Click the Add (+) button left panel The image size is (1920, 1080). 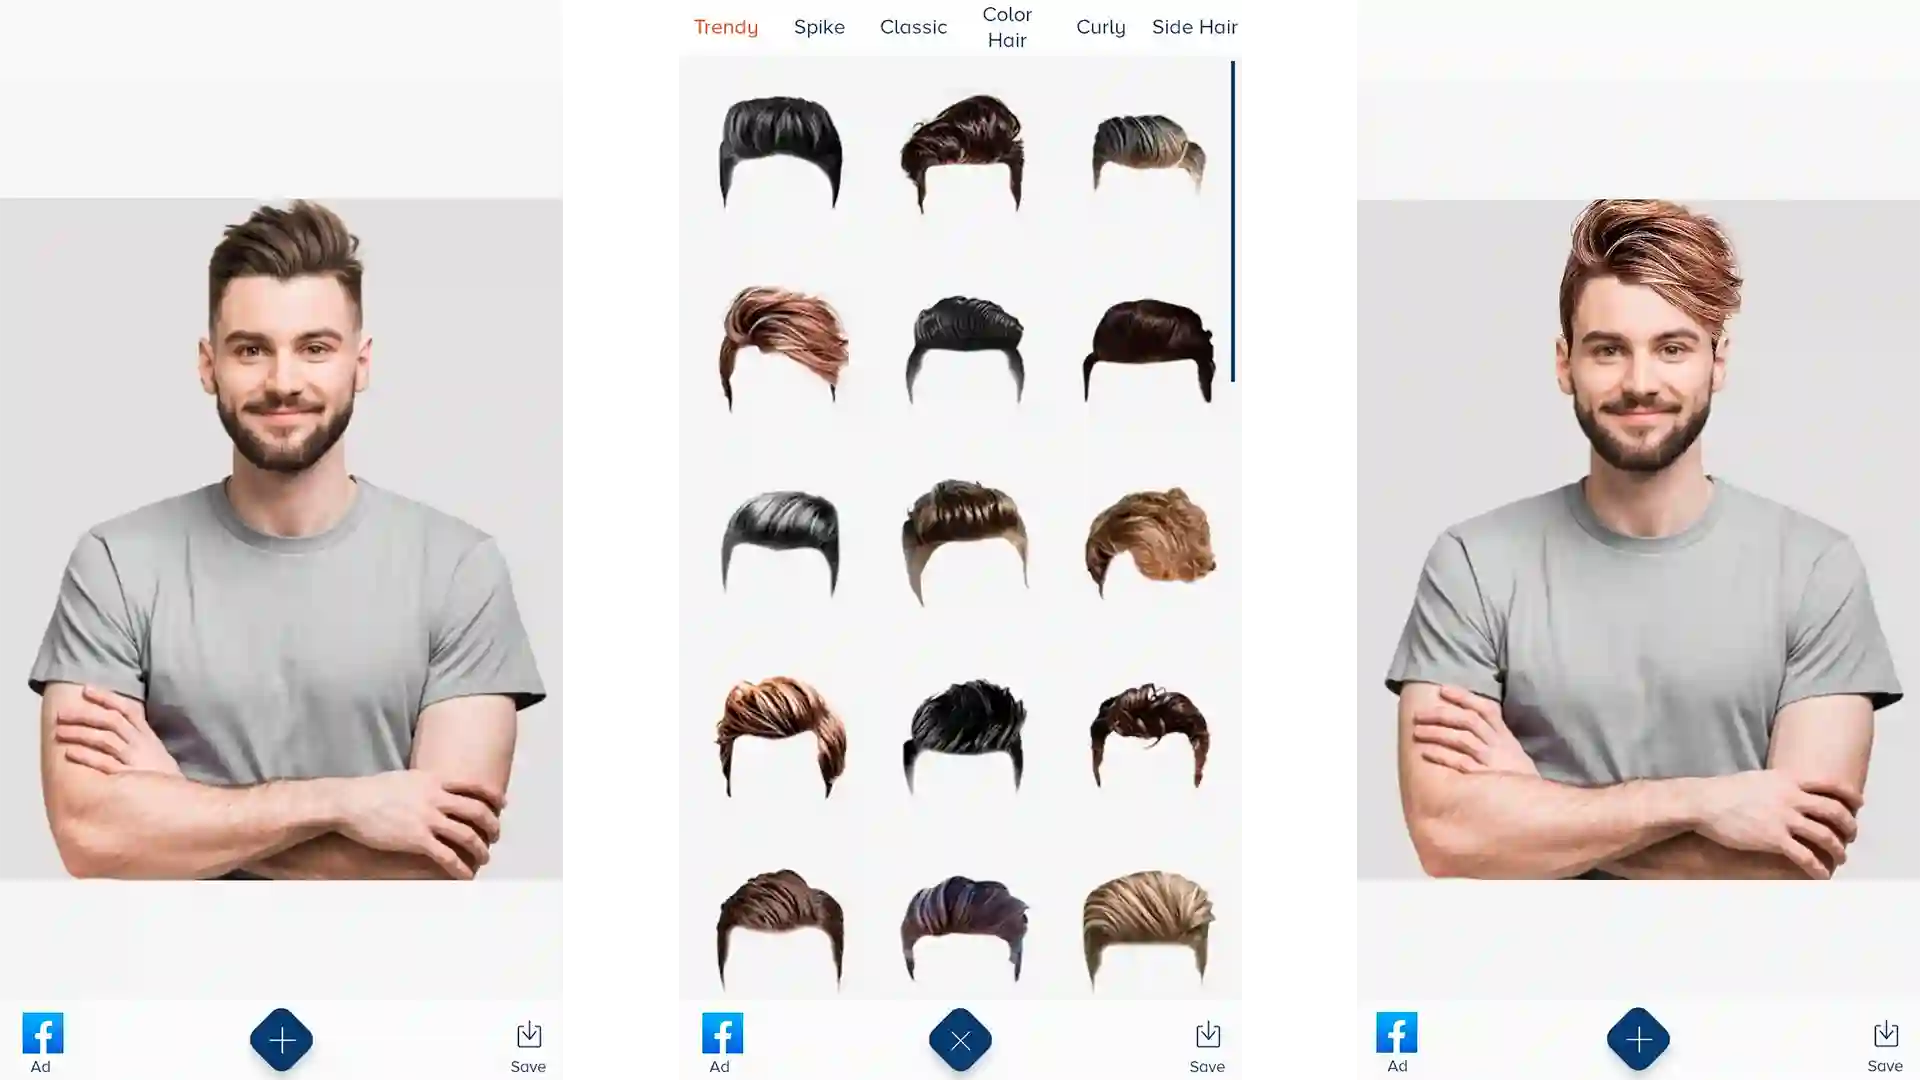coord(281,1040)
